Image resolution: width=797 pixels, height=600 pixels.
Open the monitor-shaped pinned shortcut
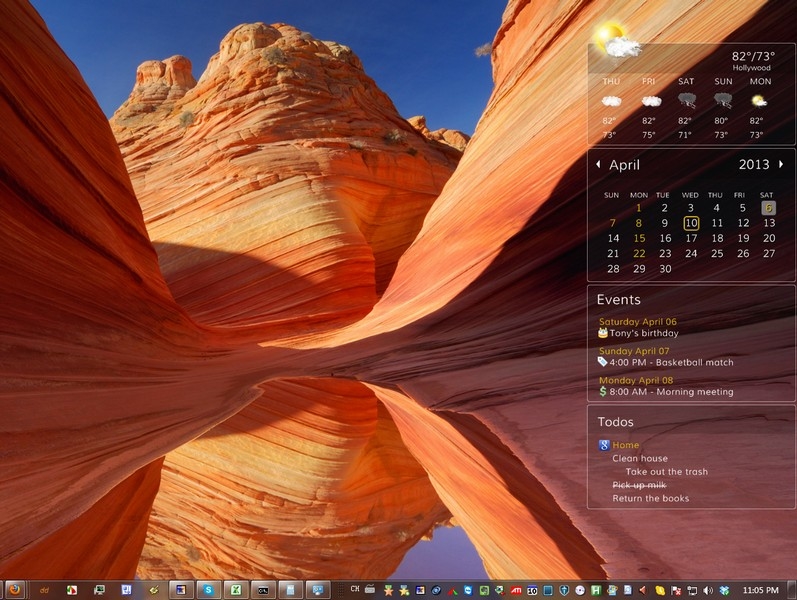99,590
